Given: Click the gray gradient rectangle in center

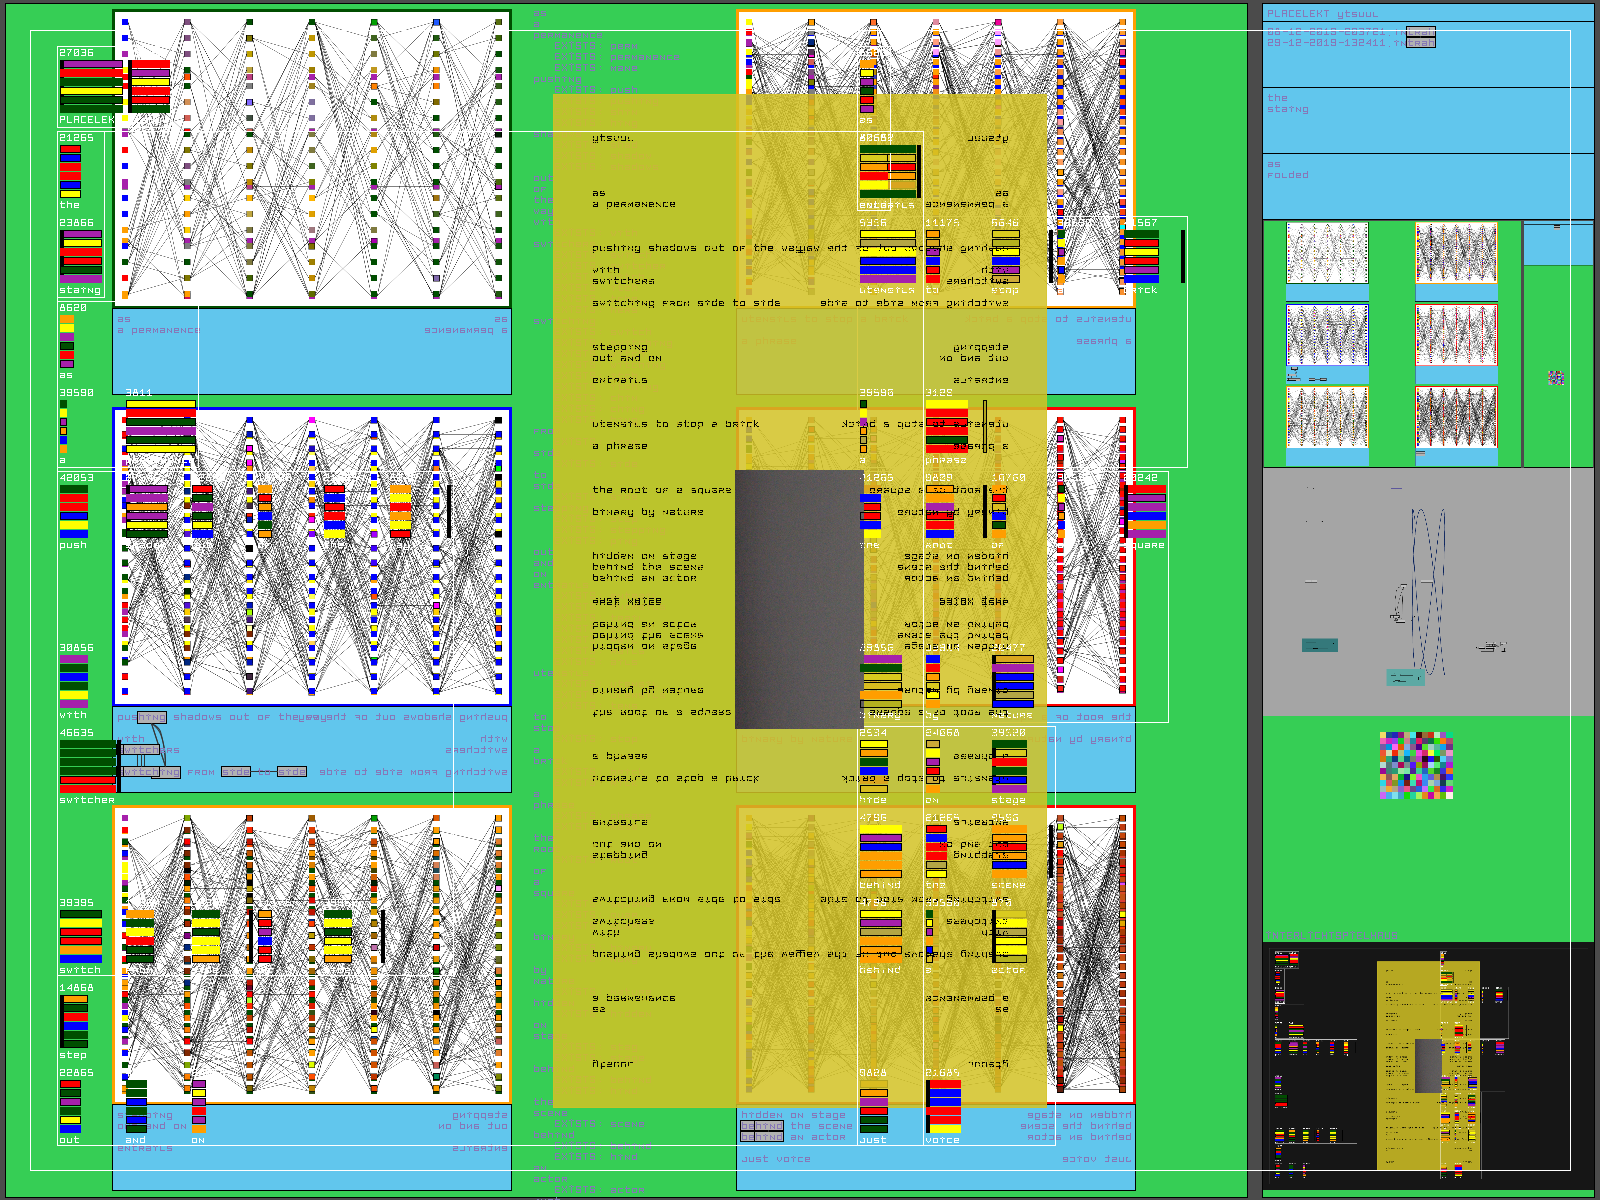Looking at the screenshot, I should pyautogui.click(x=799, y=599).
